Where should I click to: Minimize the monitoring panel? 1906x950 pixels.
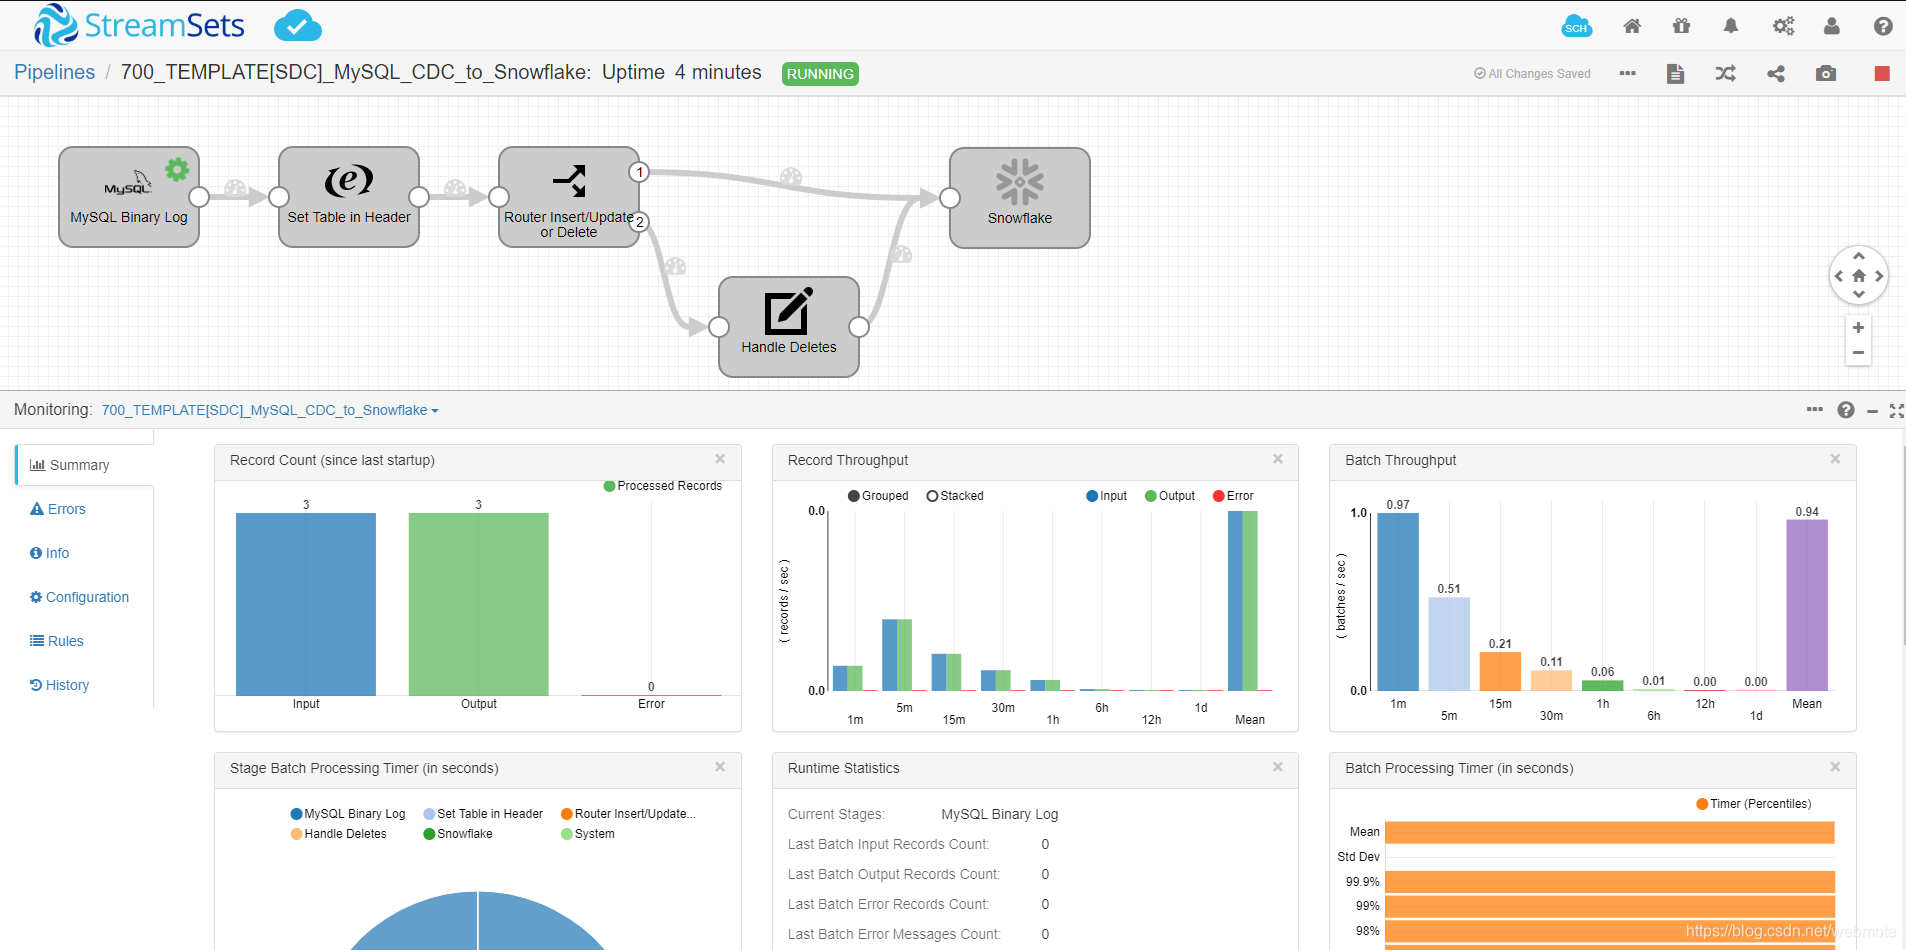pyautogui.click(x=1872, y=411)
